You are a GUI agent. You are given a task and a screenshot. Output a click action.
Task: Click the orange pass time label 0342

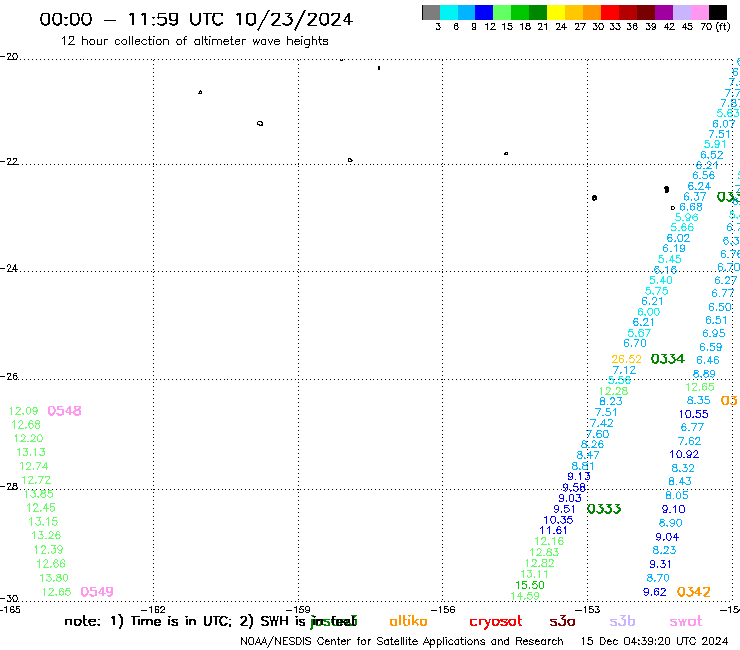[x=693, y=592]
